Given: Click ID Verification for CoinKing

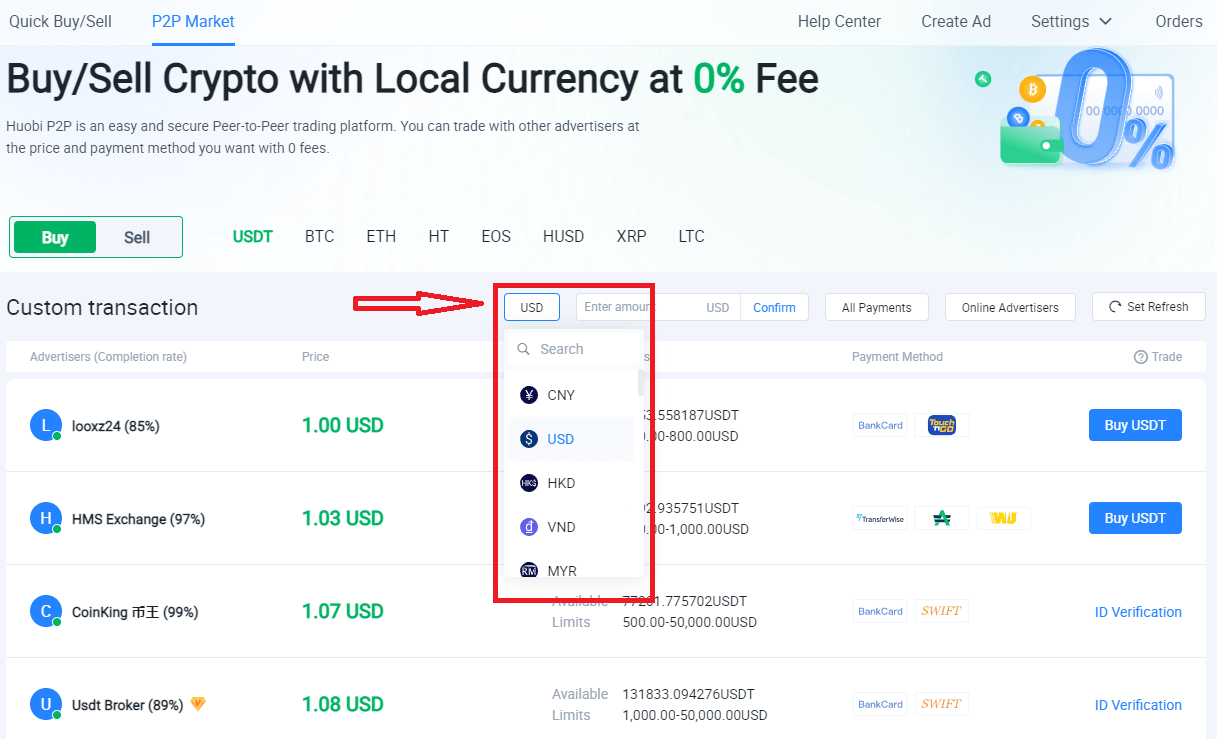Looking at the screenshot, I should click(x=1138, y=612).
